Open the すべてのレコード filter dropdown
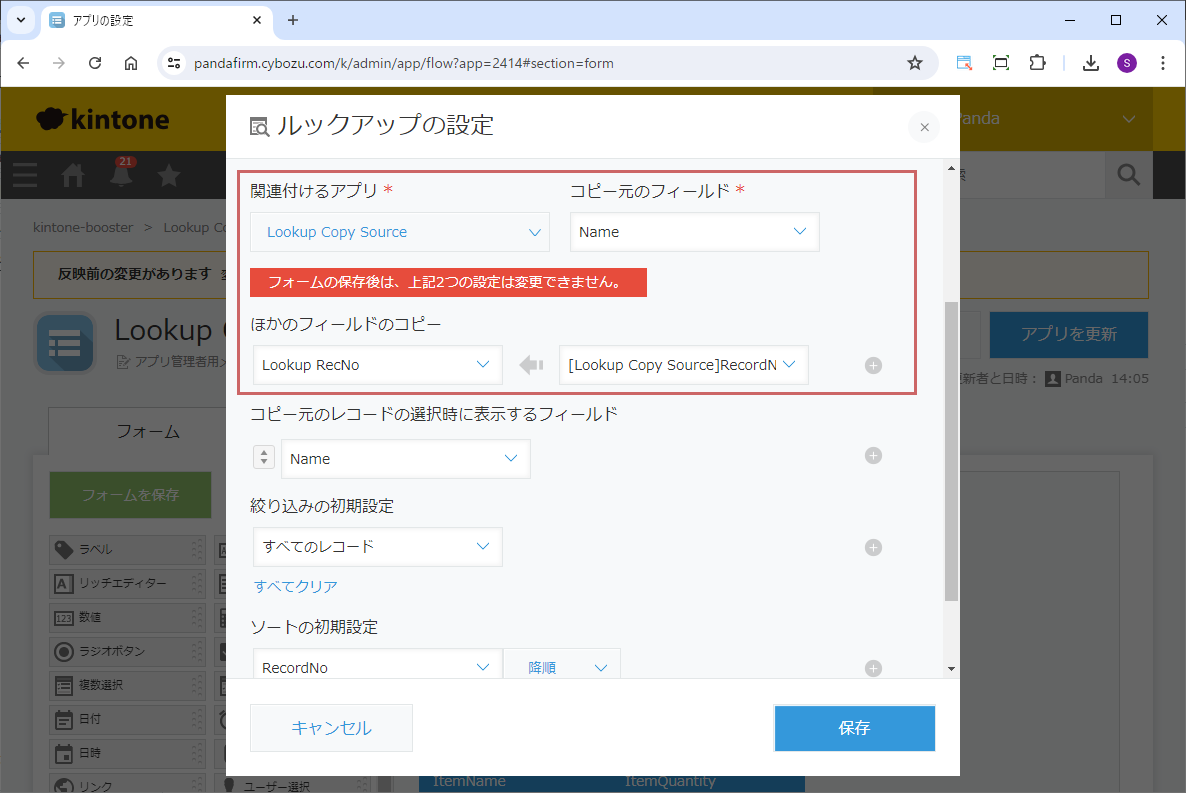Viewport: 1186px width, 793px height. coord(377,547)
